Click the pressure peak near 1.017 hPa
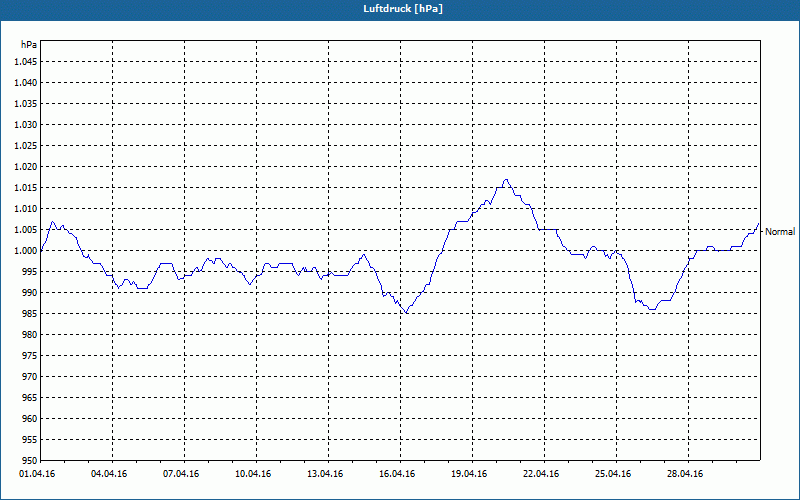Image resolution: width=800 pixels, height=500 pixels. pos(506,179)
